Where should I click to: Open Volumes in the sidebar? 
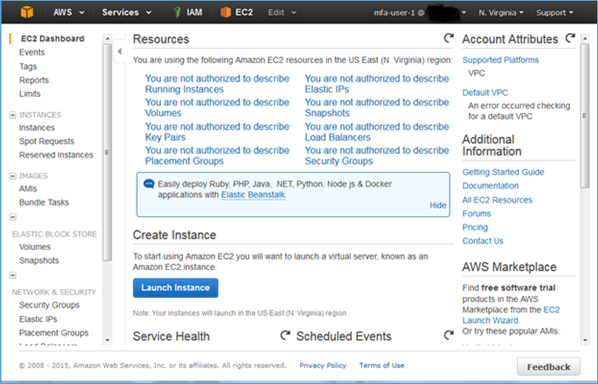click(x=35, y=247)
